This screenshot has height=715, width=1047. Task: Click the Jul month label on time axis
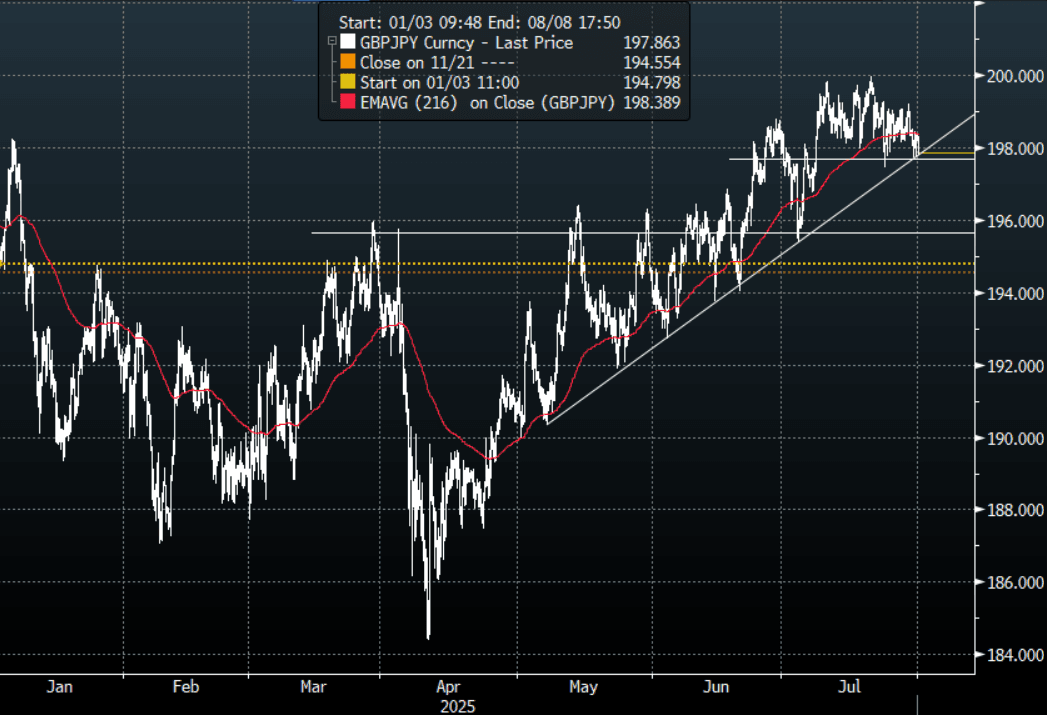(849, 687)
